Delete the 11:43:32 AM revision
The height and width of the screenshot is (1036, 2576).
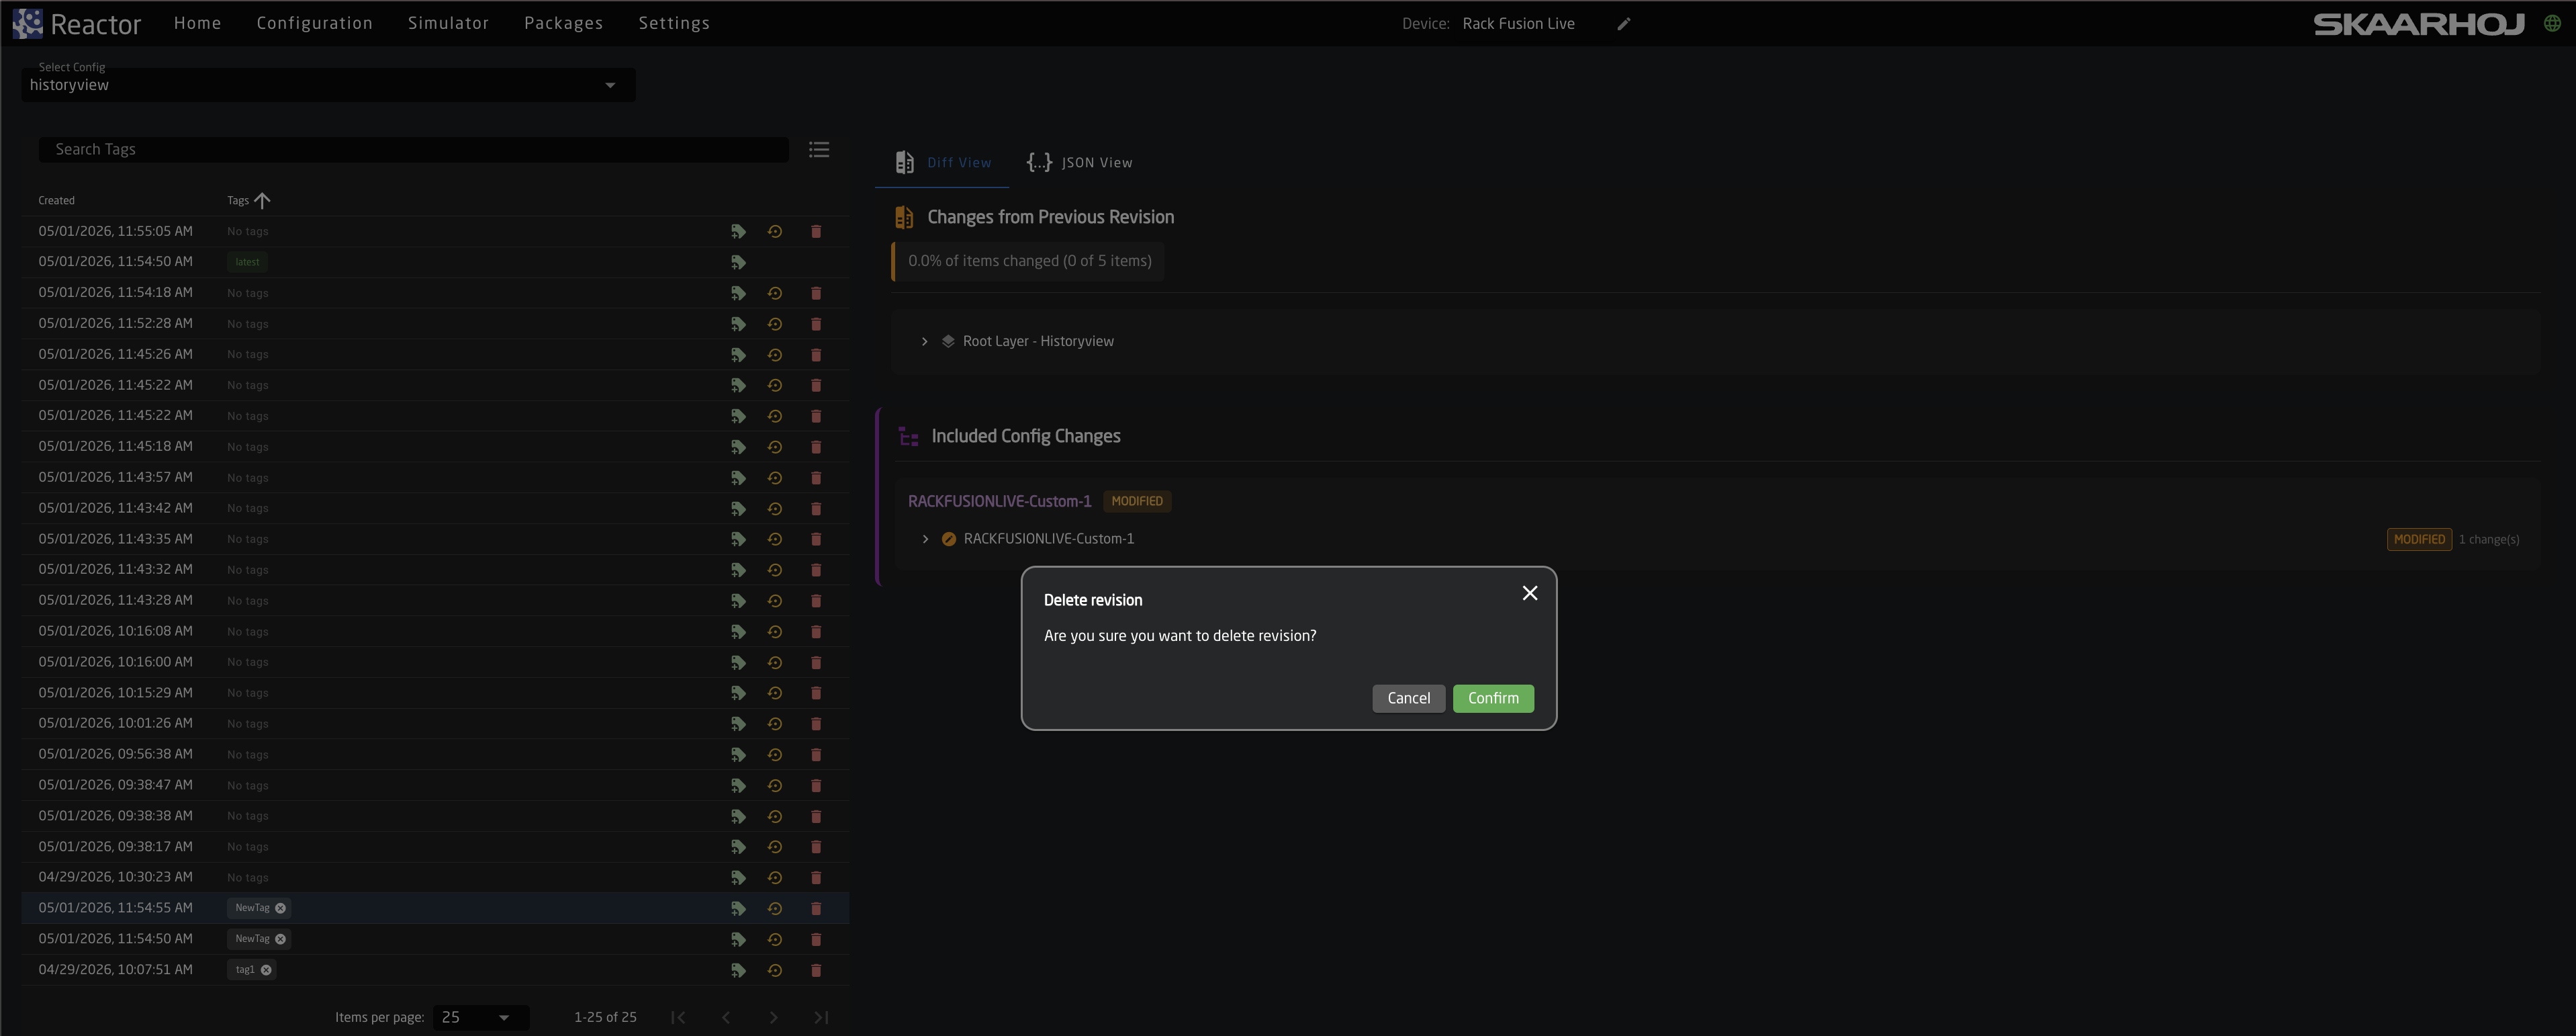pos(816,570)
